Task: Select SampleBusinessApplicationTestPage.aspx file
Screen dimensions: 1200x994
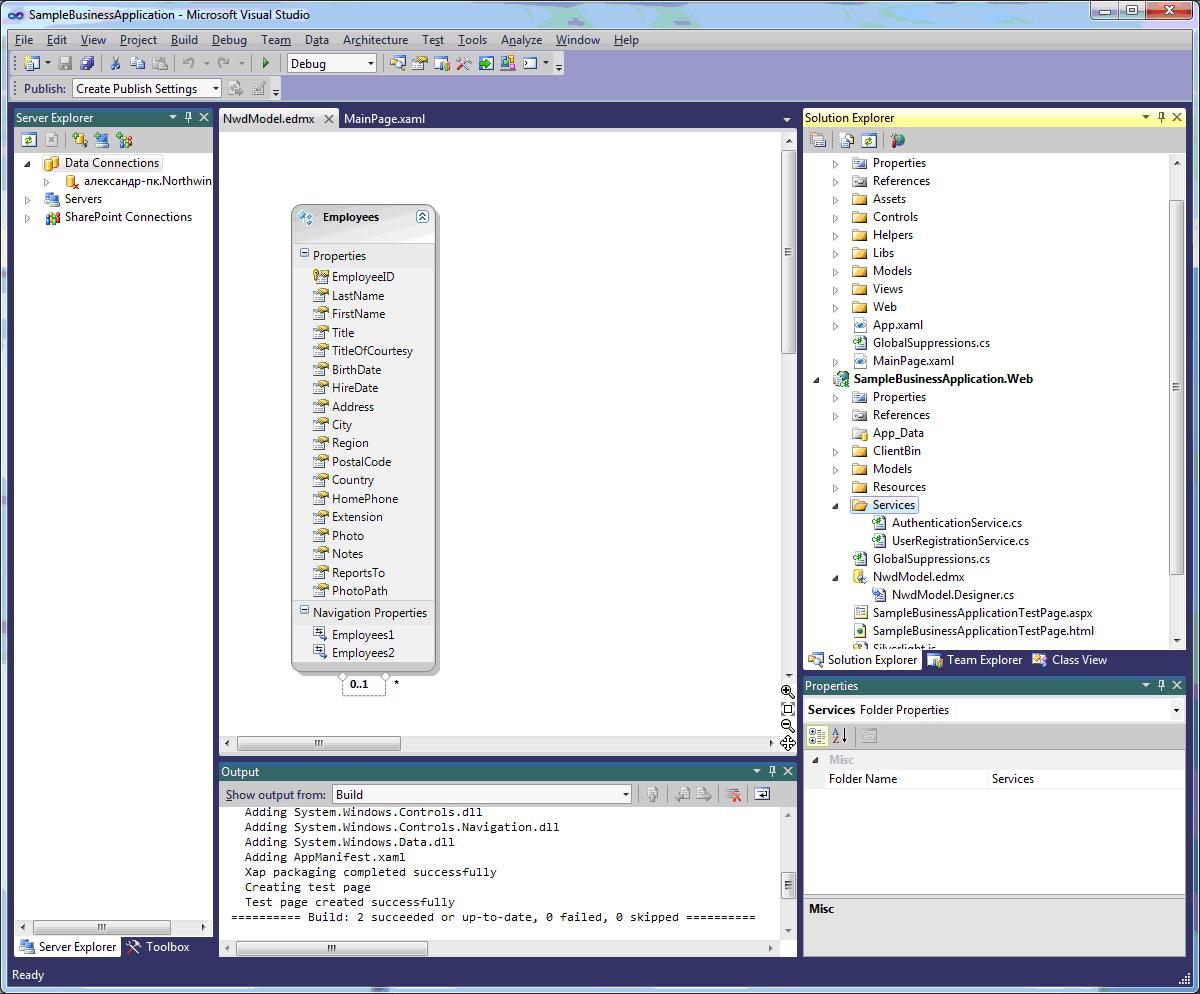Action: coord(982,613)
